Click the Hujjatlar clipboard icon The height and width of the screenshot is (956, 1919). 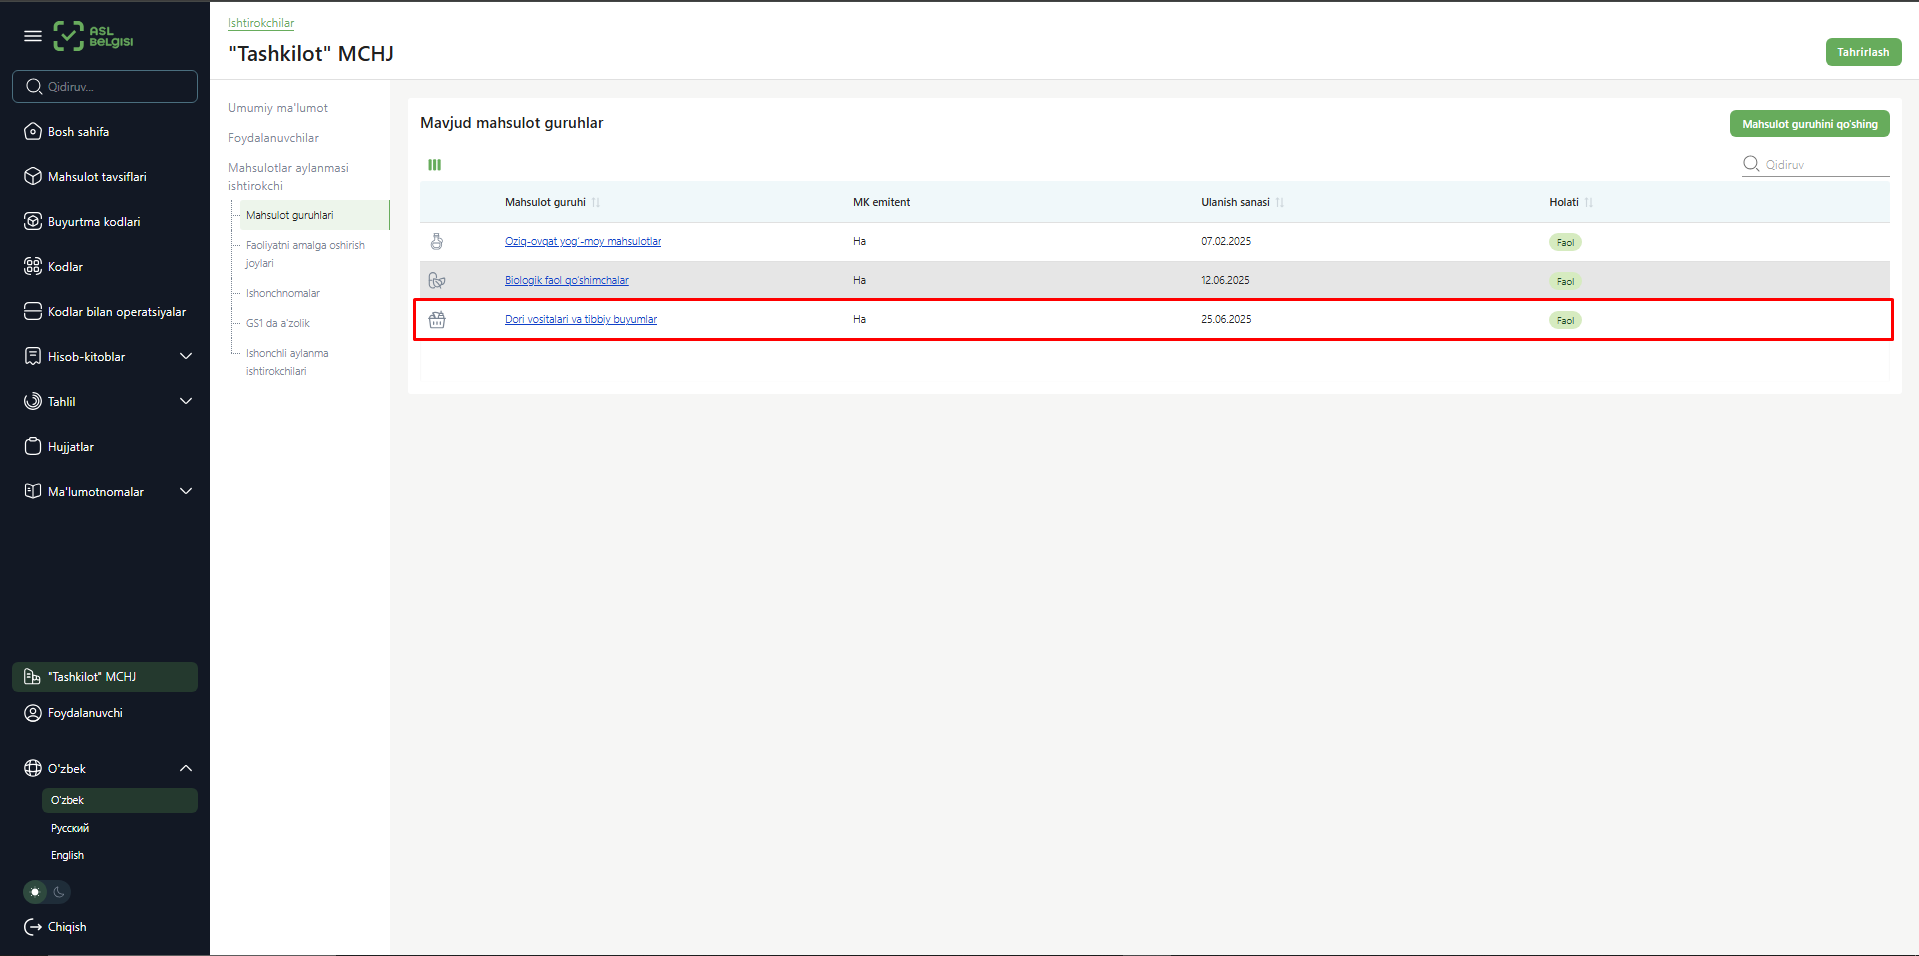coord(33,447)
